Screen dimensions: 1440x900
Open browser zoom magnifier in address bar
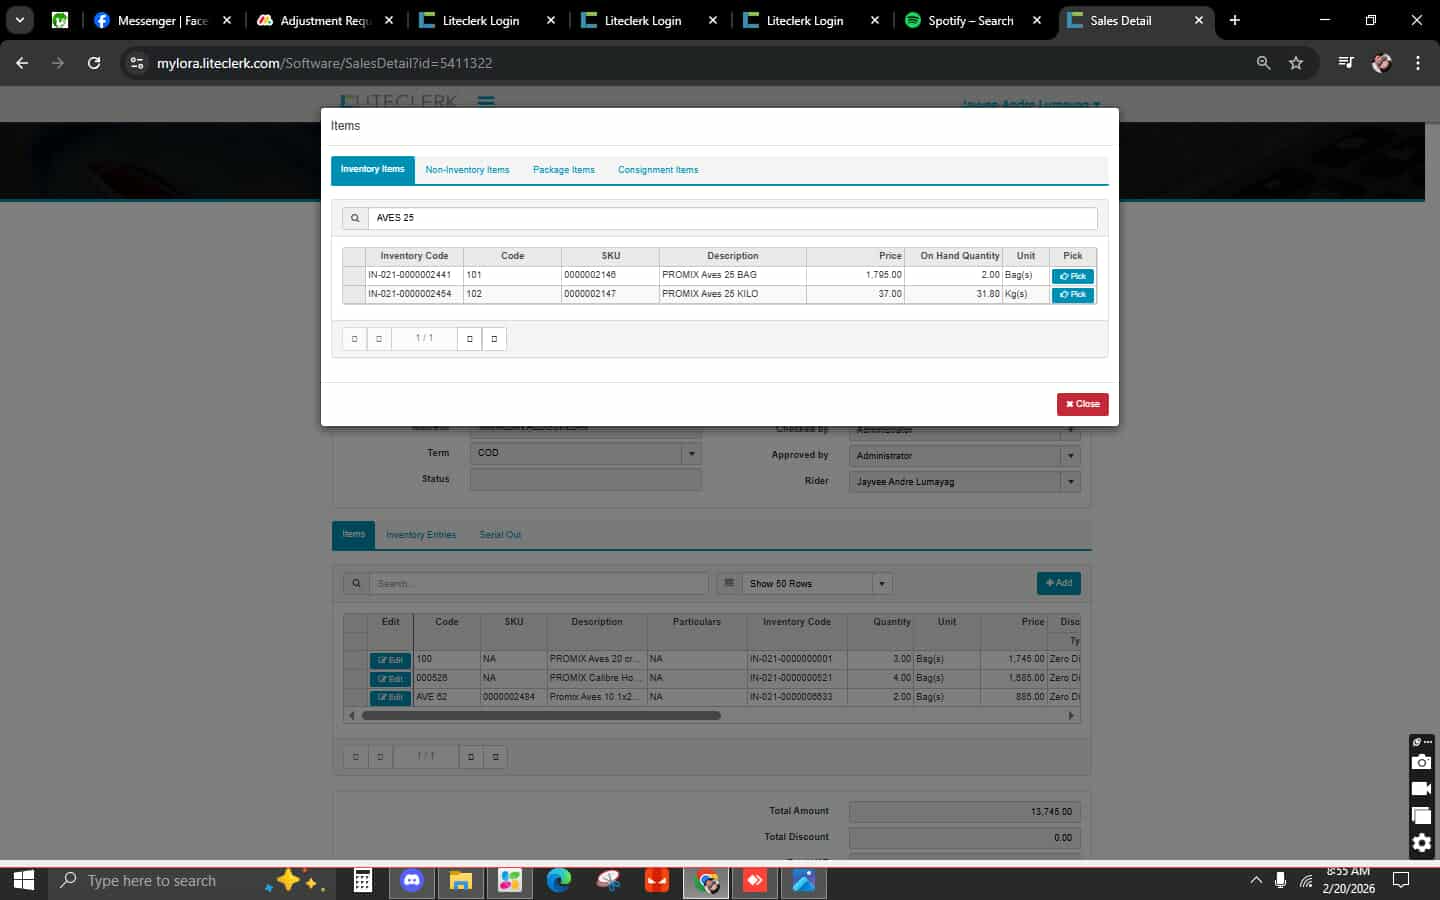click(x=1264, y=63)
